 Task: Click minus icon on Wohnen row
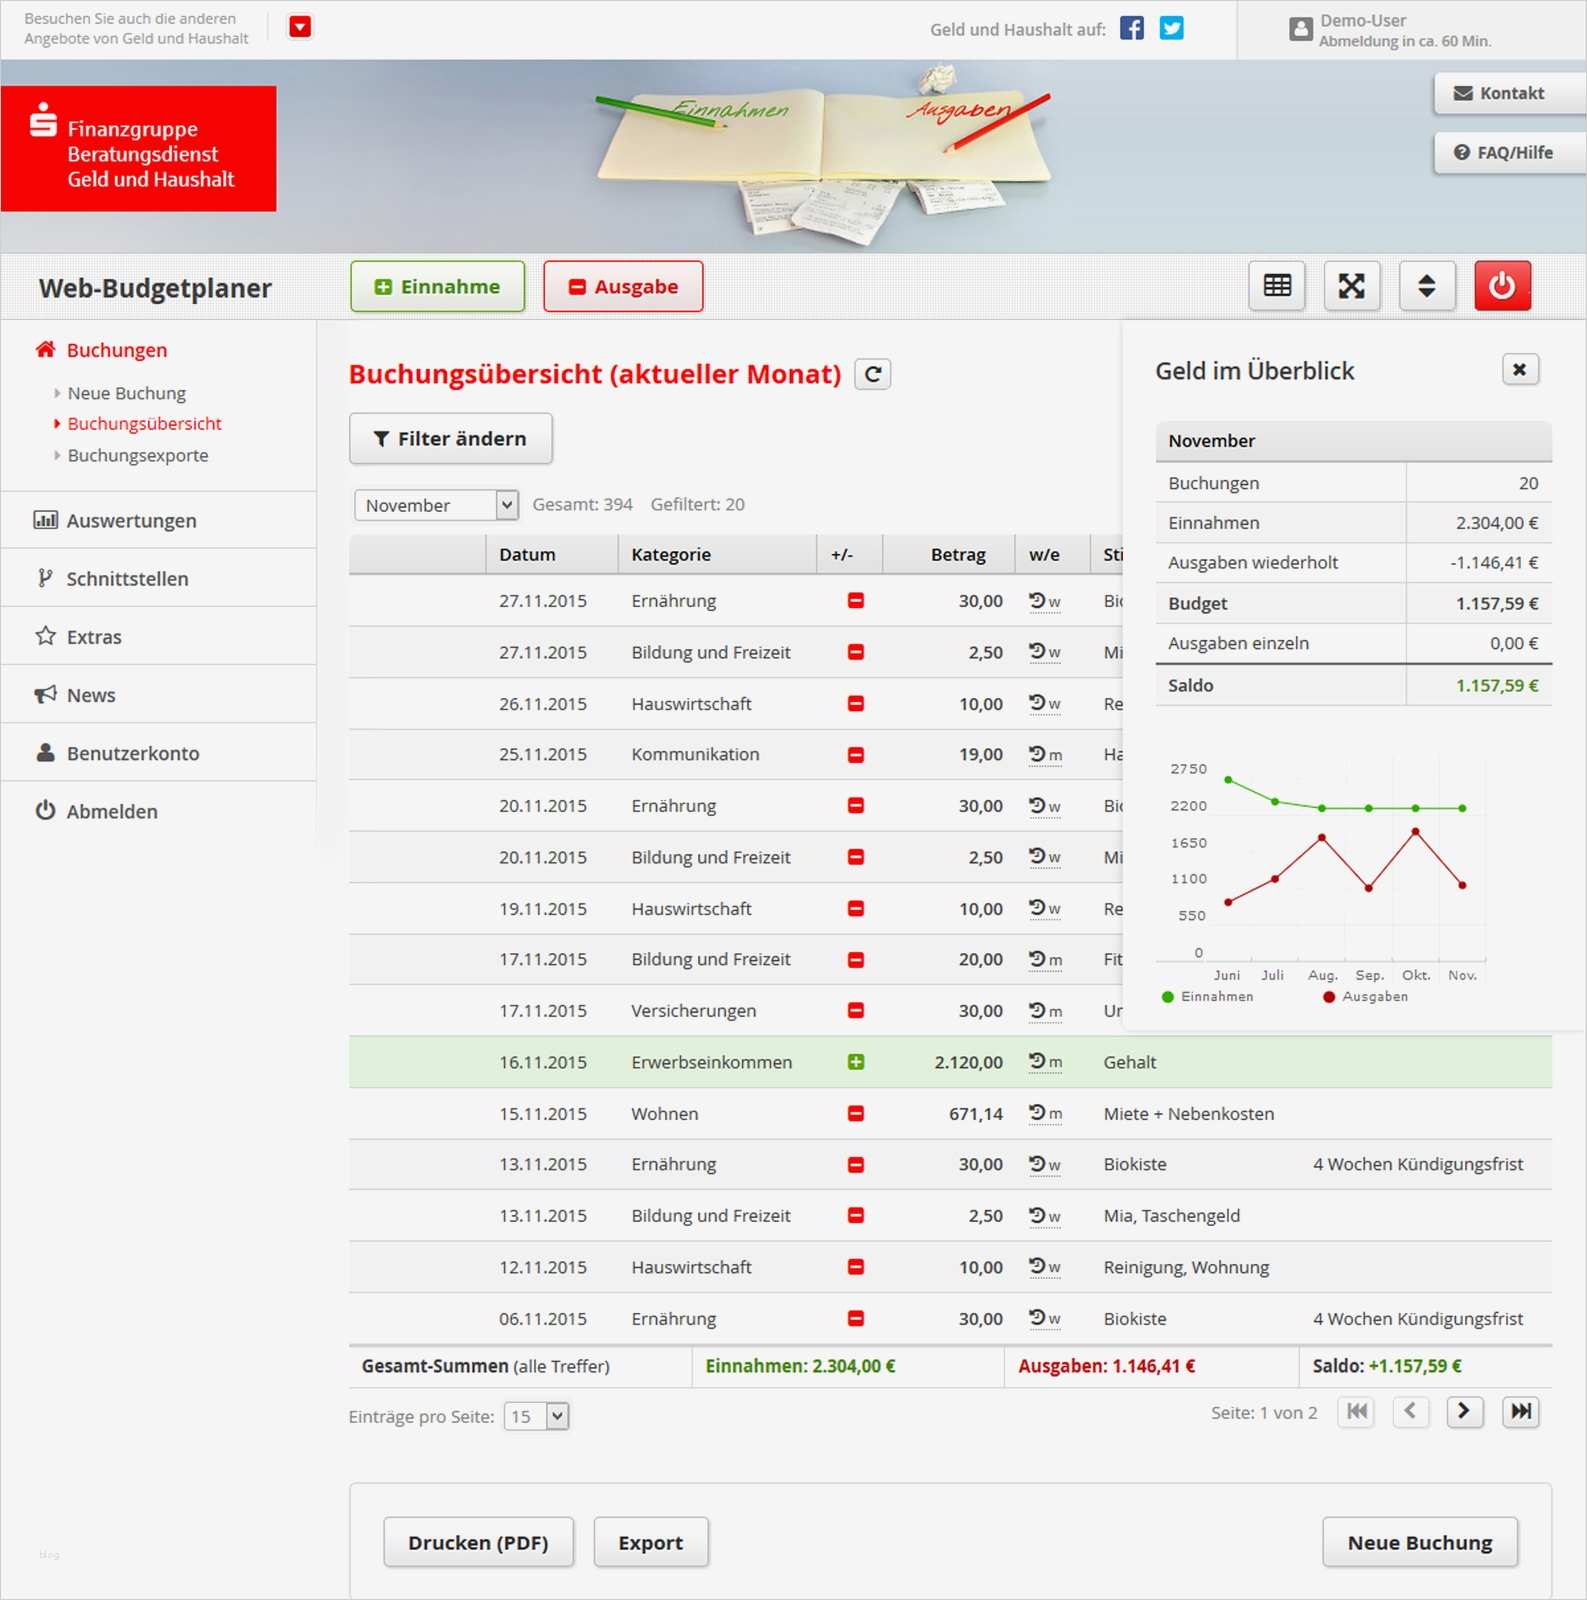tap(856, 1114)
